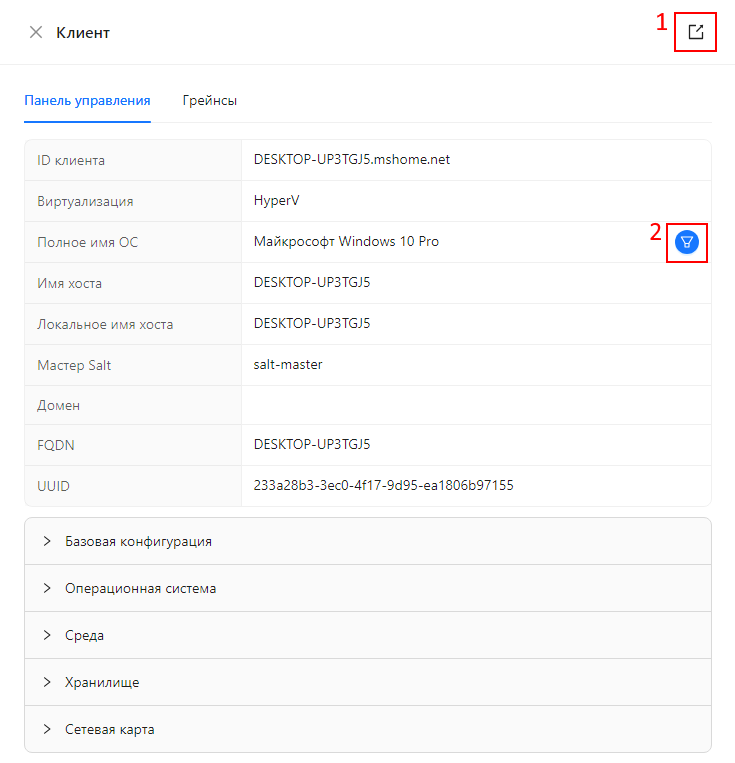Screen dimensions: 735x763
Task: Expand the Операционная система section
Action: tap(140, 588)
